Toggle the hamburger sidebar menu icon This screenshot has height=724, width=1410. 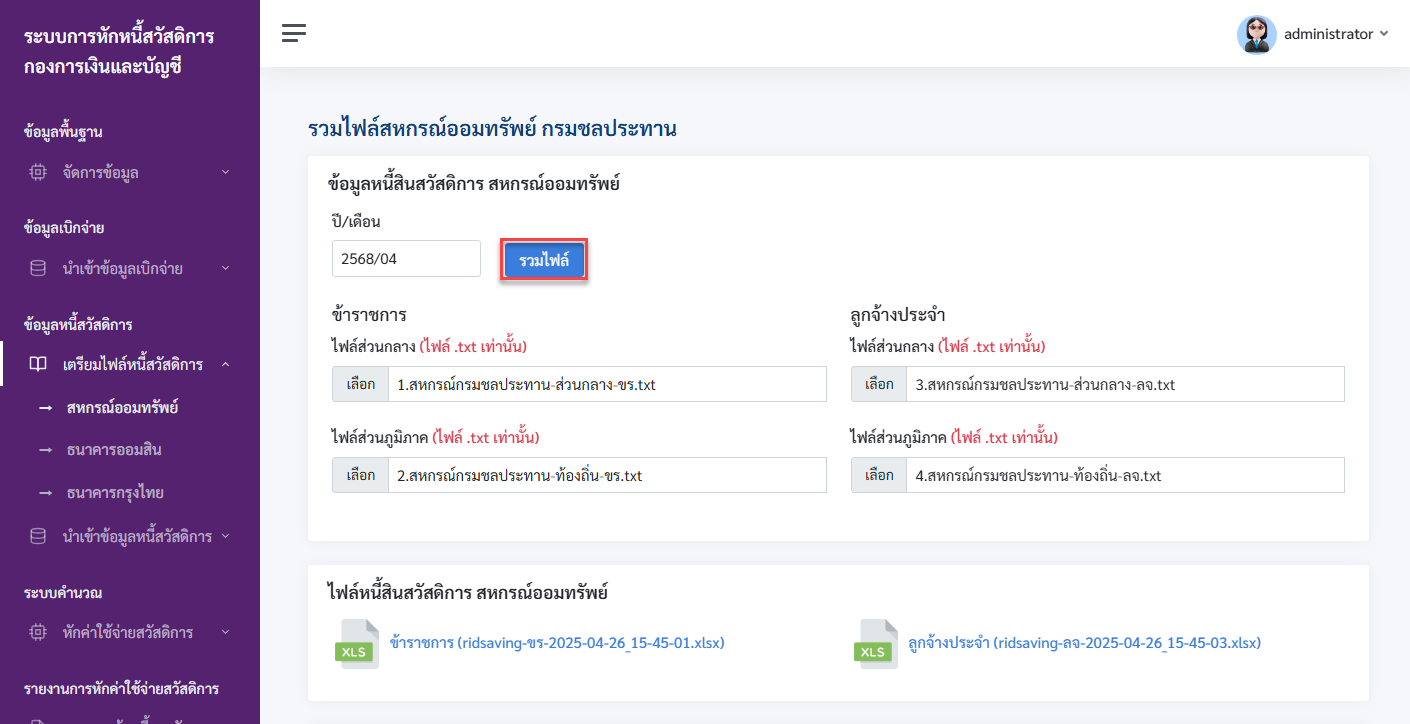294,34
